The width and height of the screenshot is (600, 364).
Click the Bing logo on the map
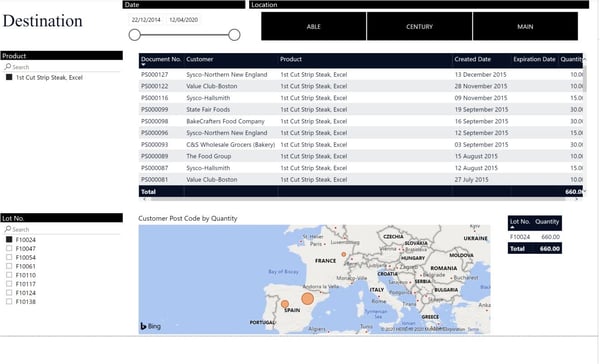151,326
